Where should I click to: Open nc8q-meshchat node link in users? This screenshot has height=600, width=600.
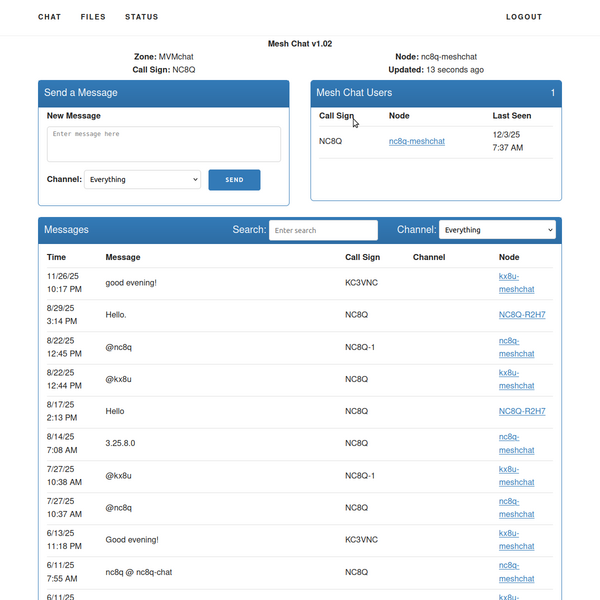coord(417,141)
